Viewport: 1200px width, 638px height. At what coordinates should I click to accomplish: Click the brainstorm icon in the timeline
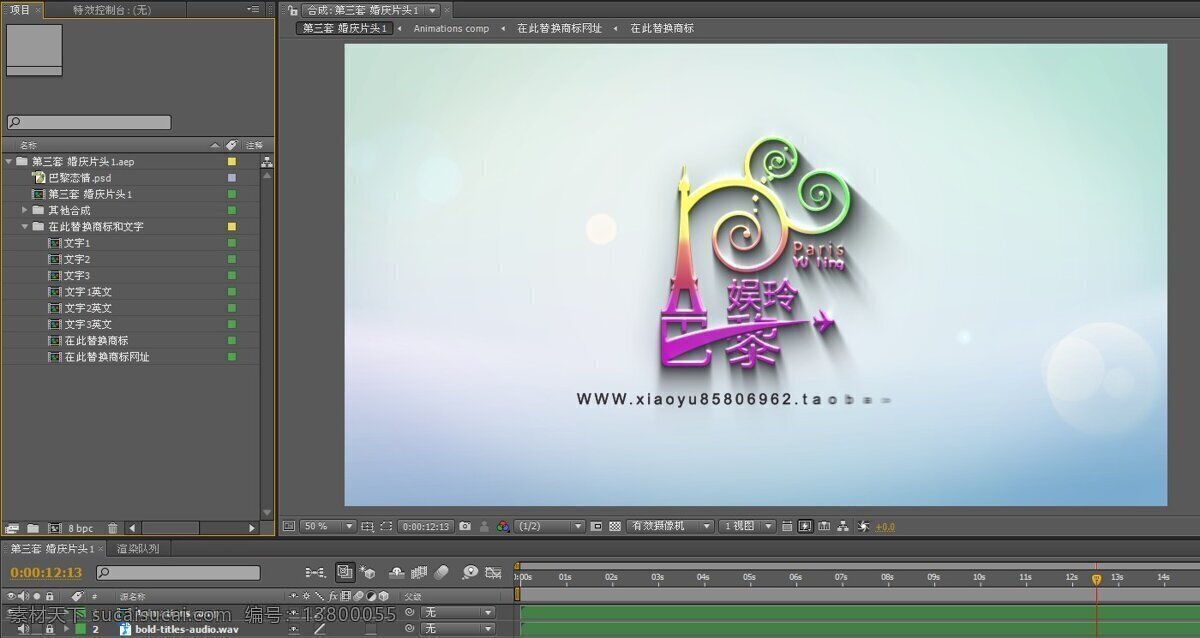[469, 573]
